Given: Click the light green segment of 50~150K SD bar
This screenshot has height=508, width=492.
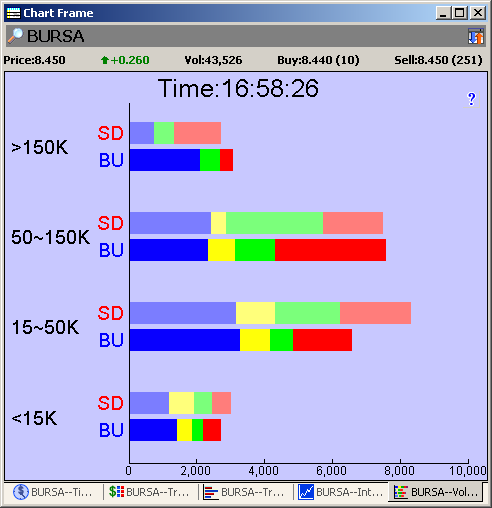Looking at the screenshot, I should pyautogui.click(x=274, y=223).
